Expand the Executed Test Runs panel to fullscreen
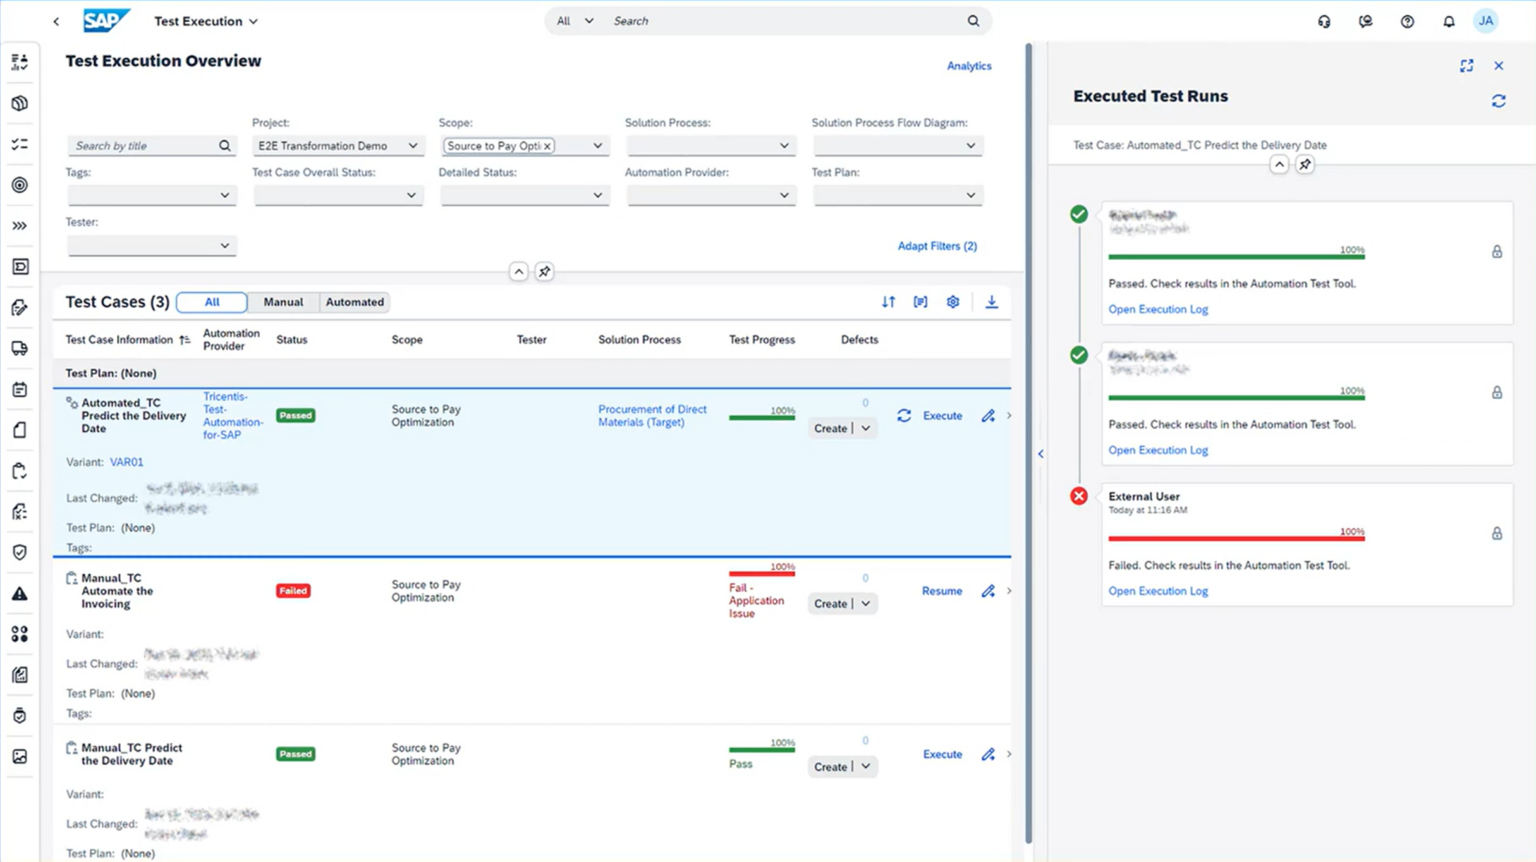1536x862 pixels. [1466, 65]
